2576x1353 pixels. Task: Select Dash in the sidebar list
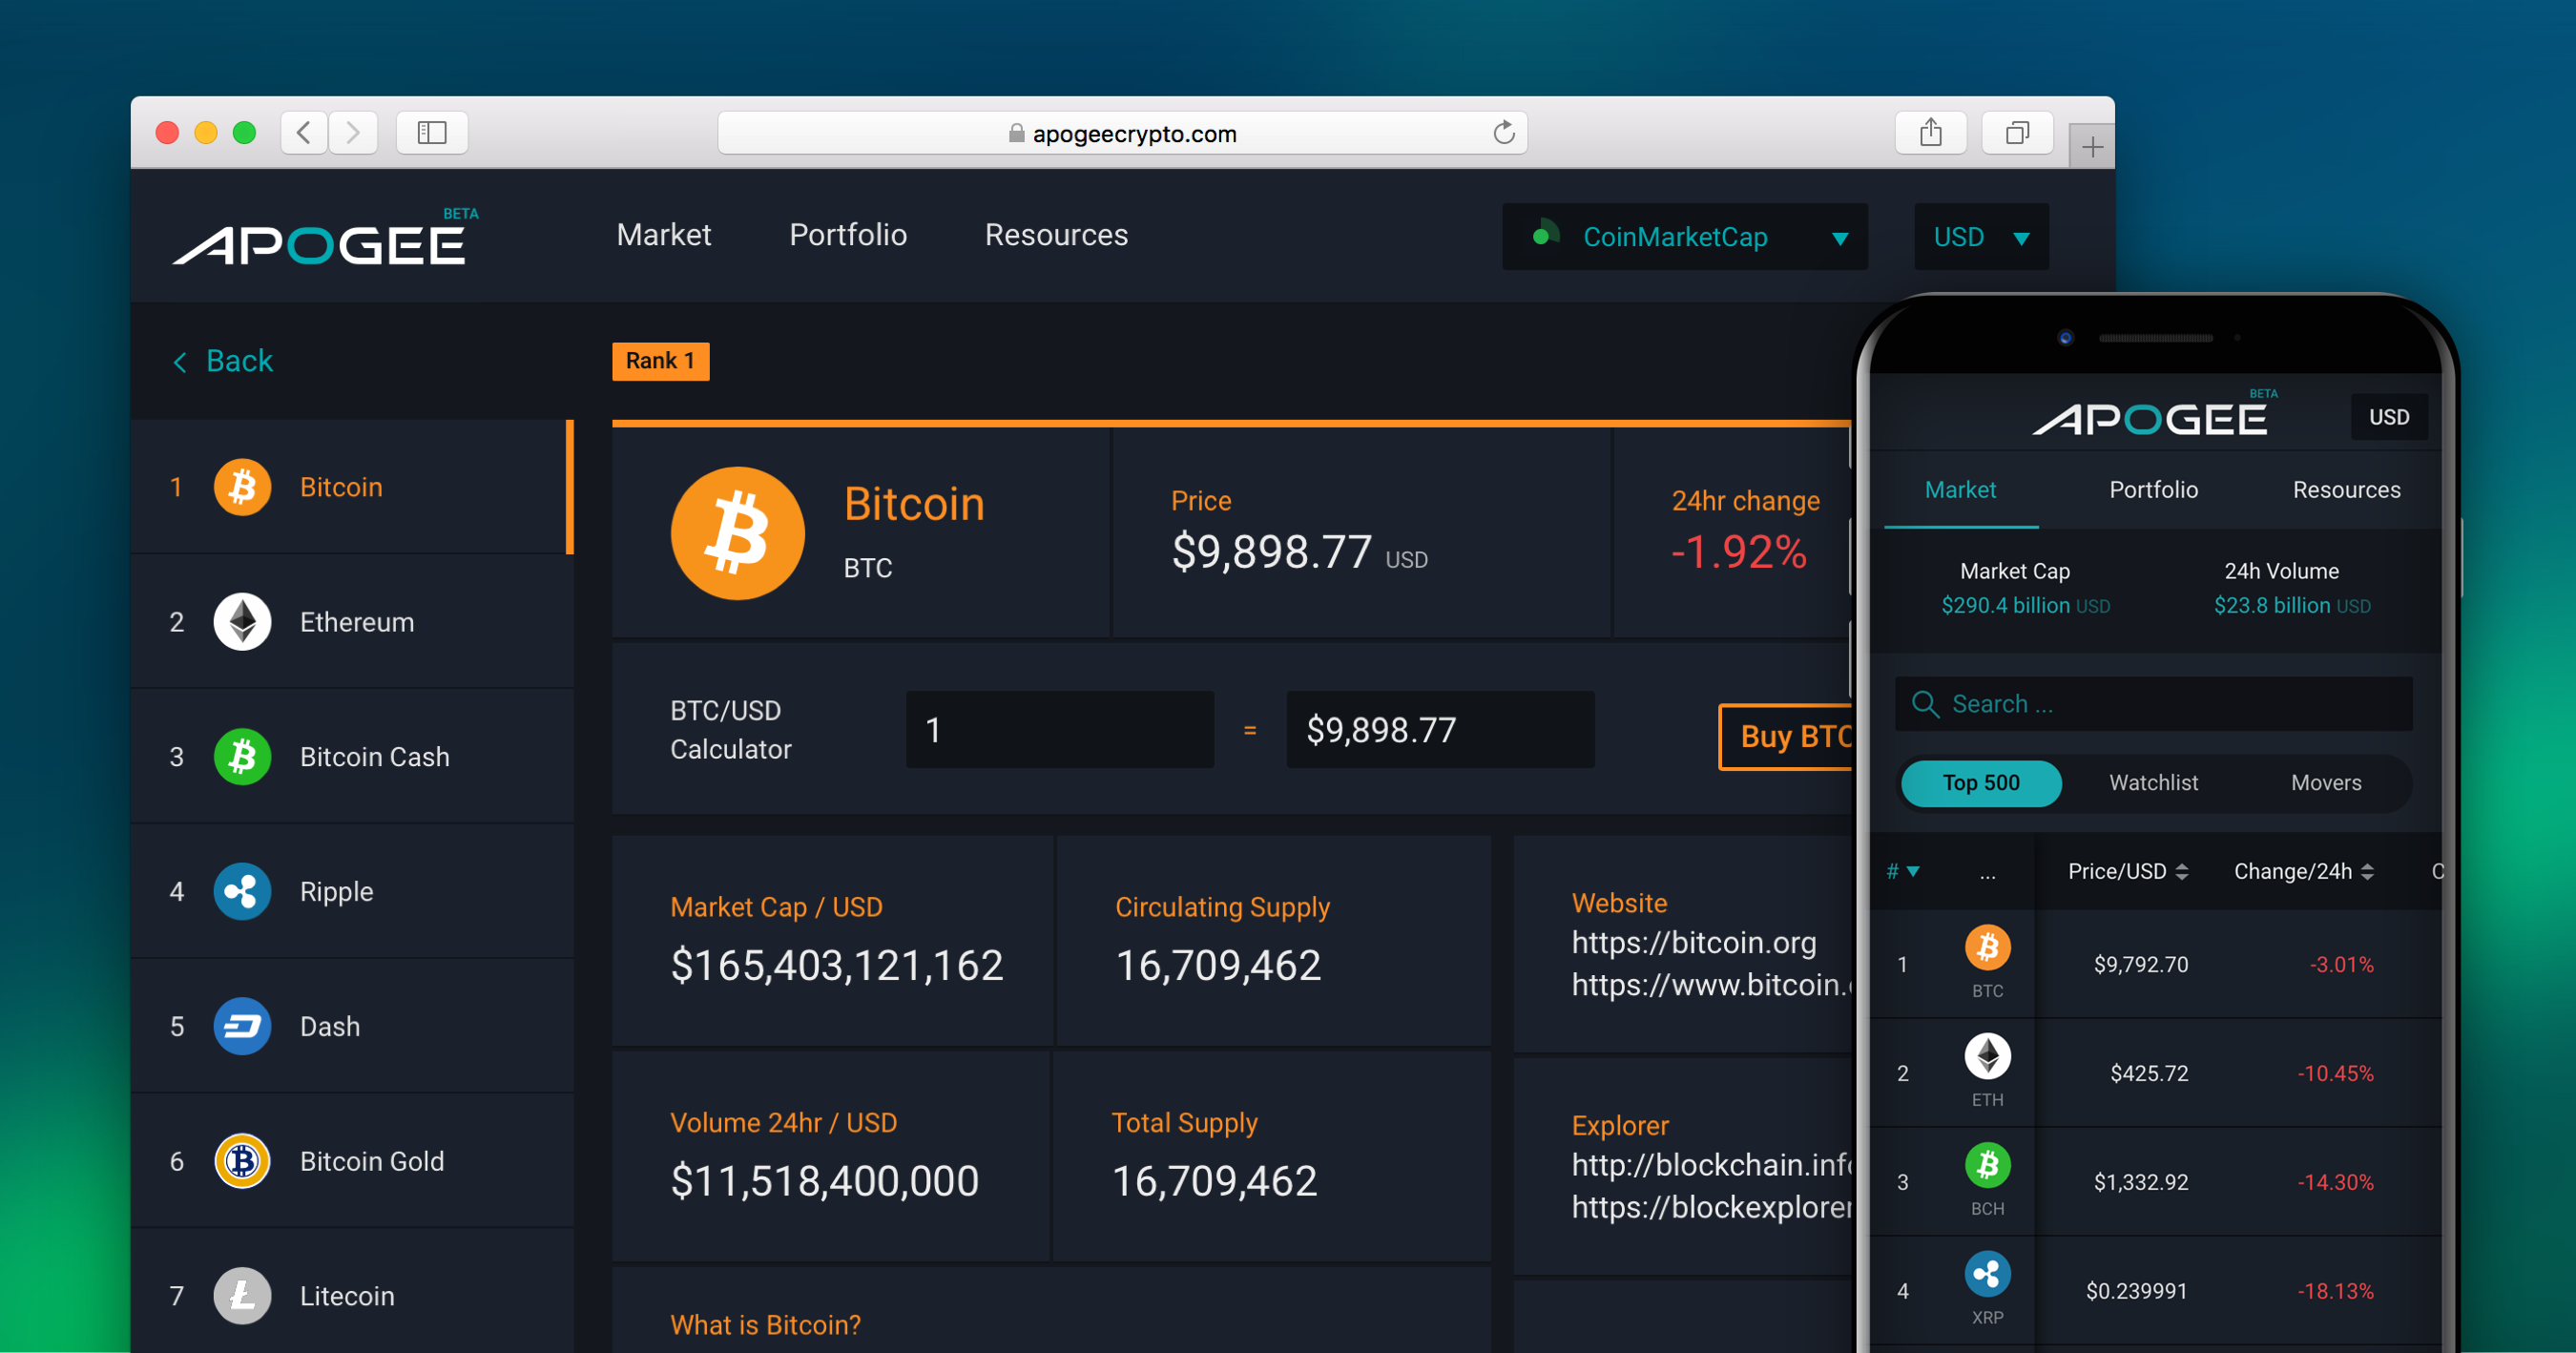tap(352, 1026)
